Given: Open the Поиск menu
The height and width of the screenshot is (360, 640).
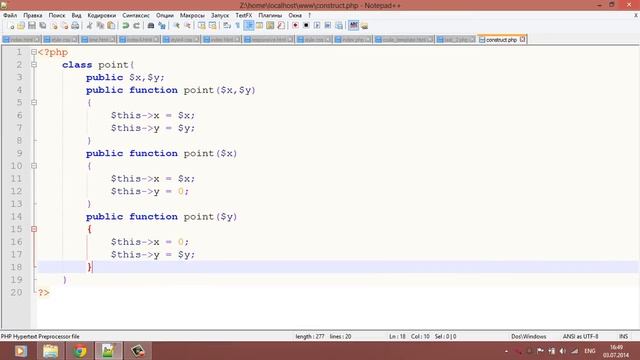Looking at the screenshot, I should [x=57, y=15].
